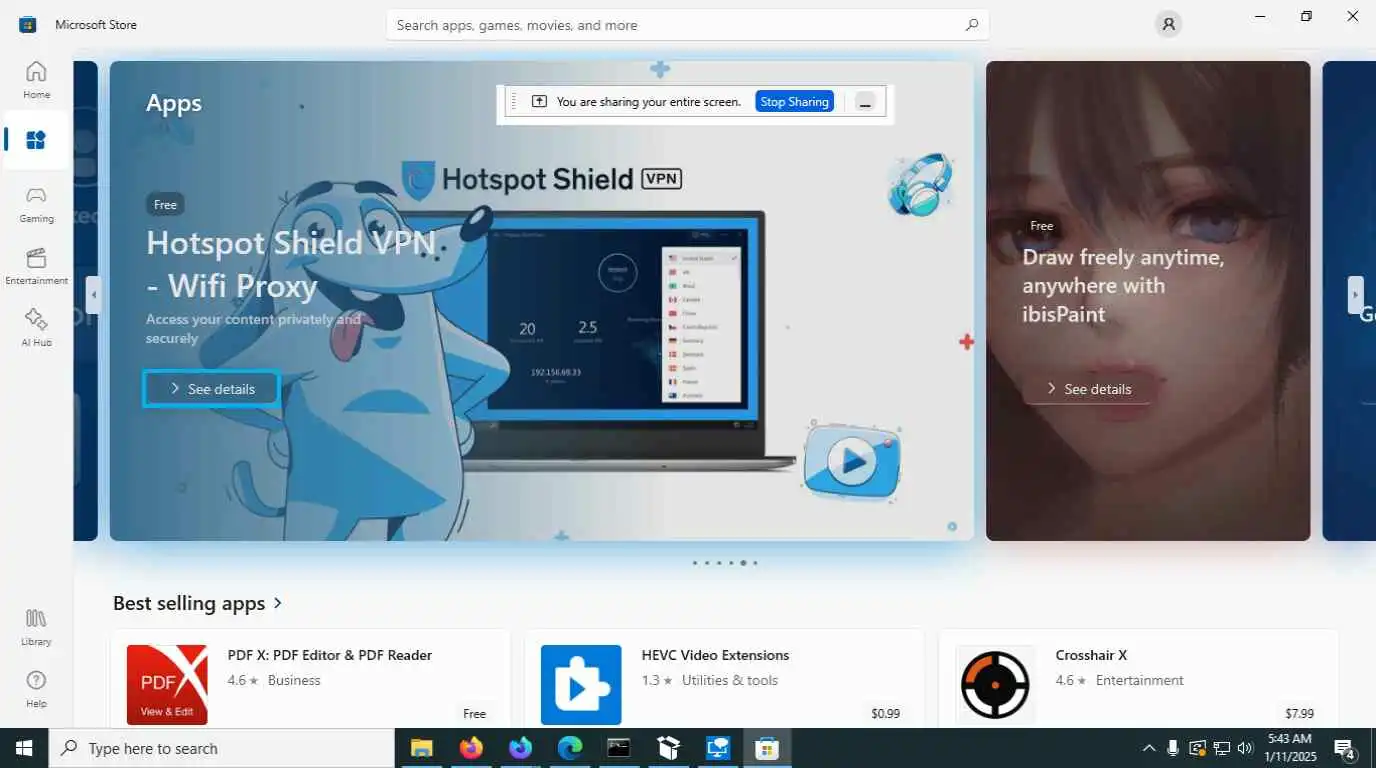Click the sharing bar's screen icon
1376x768 pixels.
click(x=539, y=102)
